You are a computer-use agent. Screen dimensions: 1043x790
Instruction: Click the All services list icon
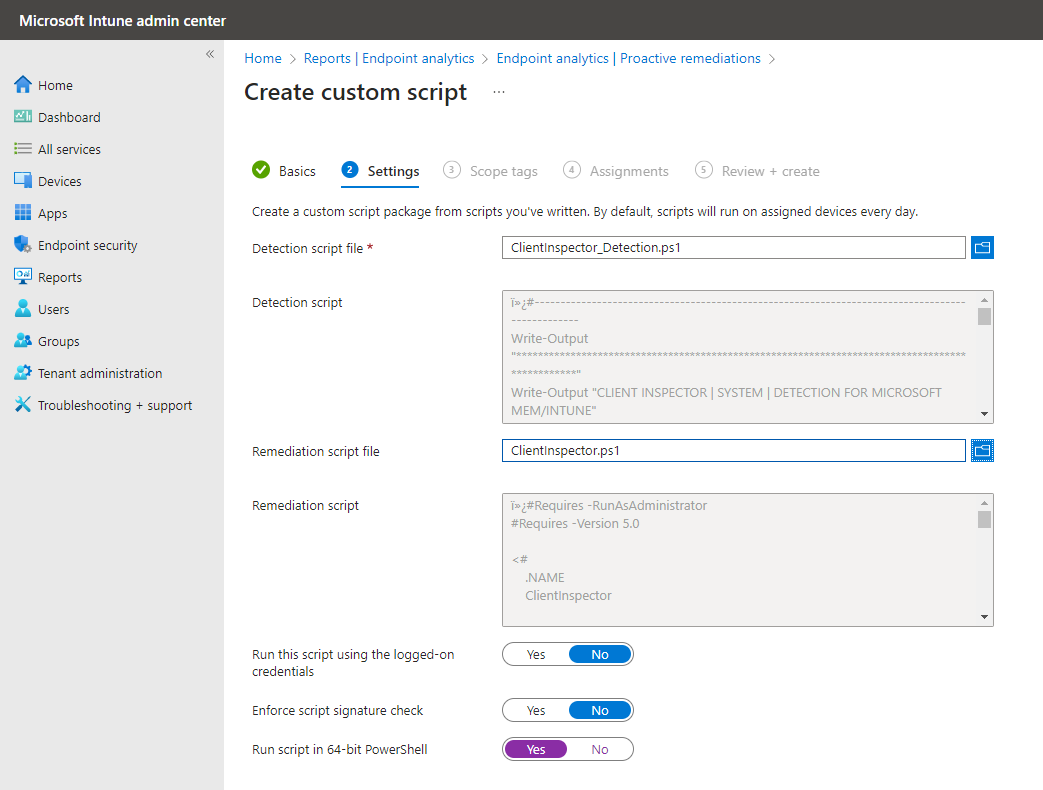pyautogui.click(x=23, y=149)
